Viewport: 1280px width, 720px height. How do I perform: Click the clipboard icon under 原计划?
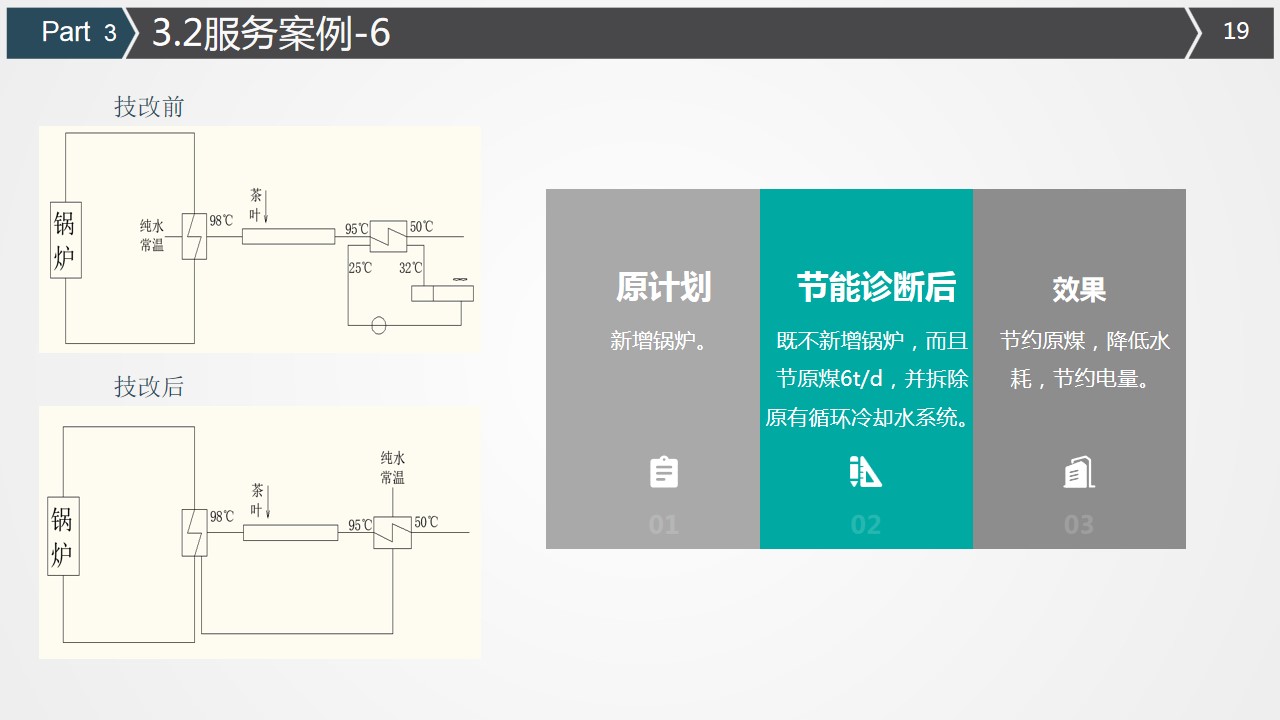click(664, 472)
